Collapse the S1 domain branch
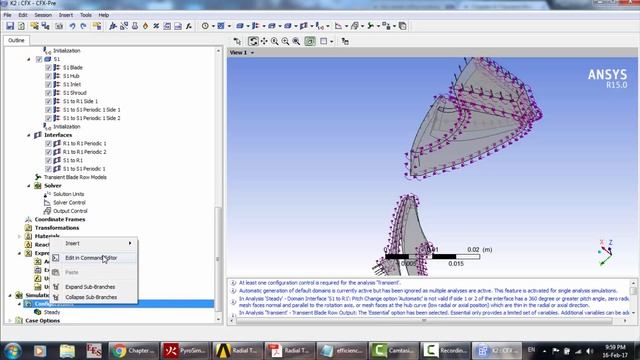The height and width of the screenshot is (360, 640). pos(29,59)
